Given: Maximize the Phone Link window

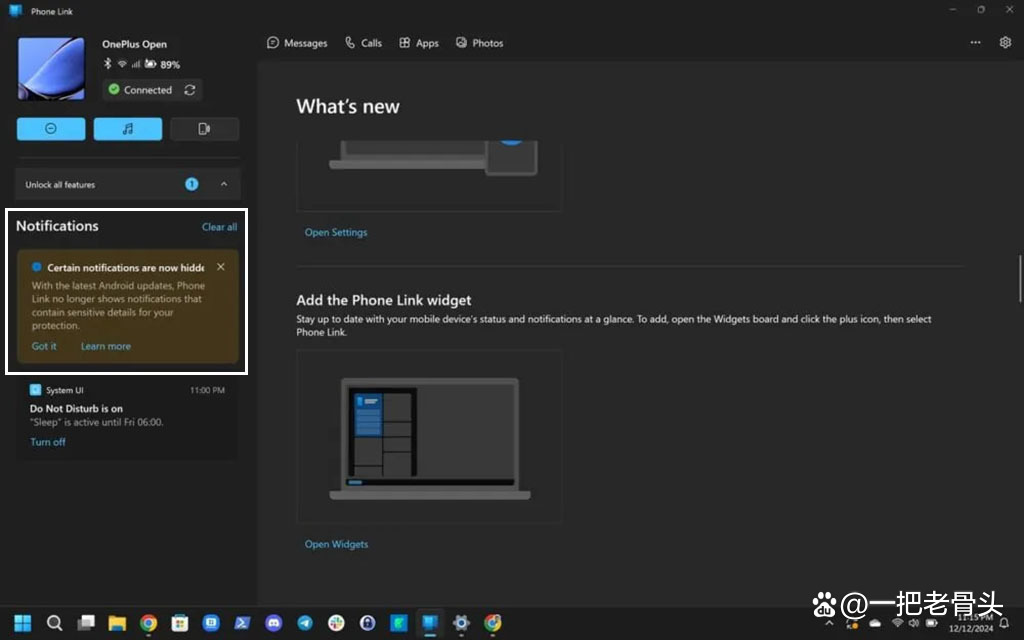Looking at the screenshot, I should click(981, 10).
